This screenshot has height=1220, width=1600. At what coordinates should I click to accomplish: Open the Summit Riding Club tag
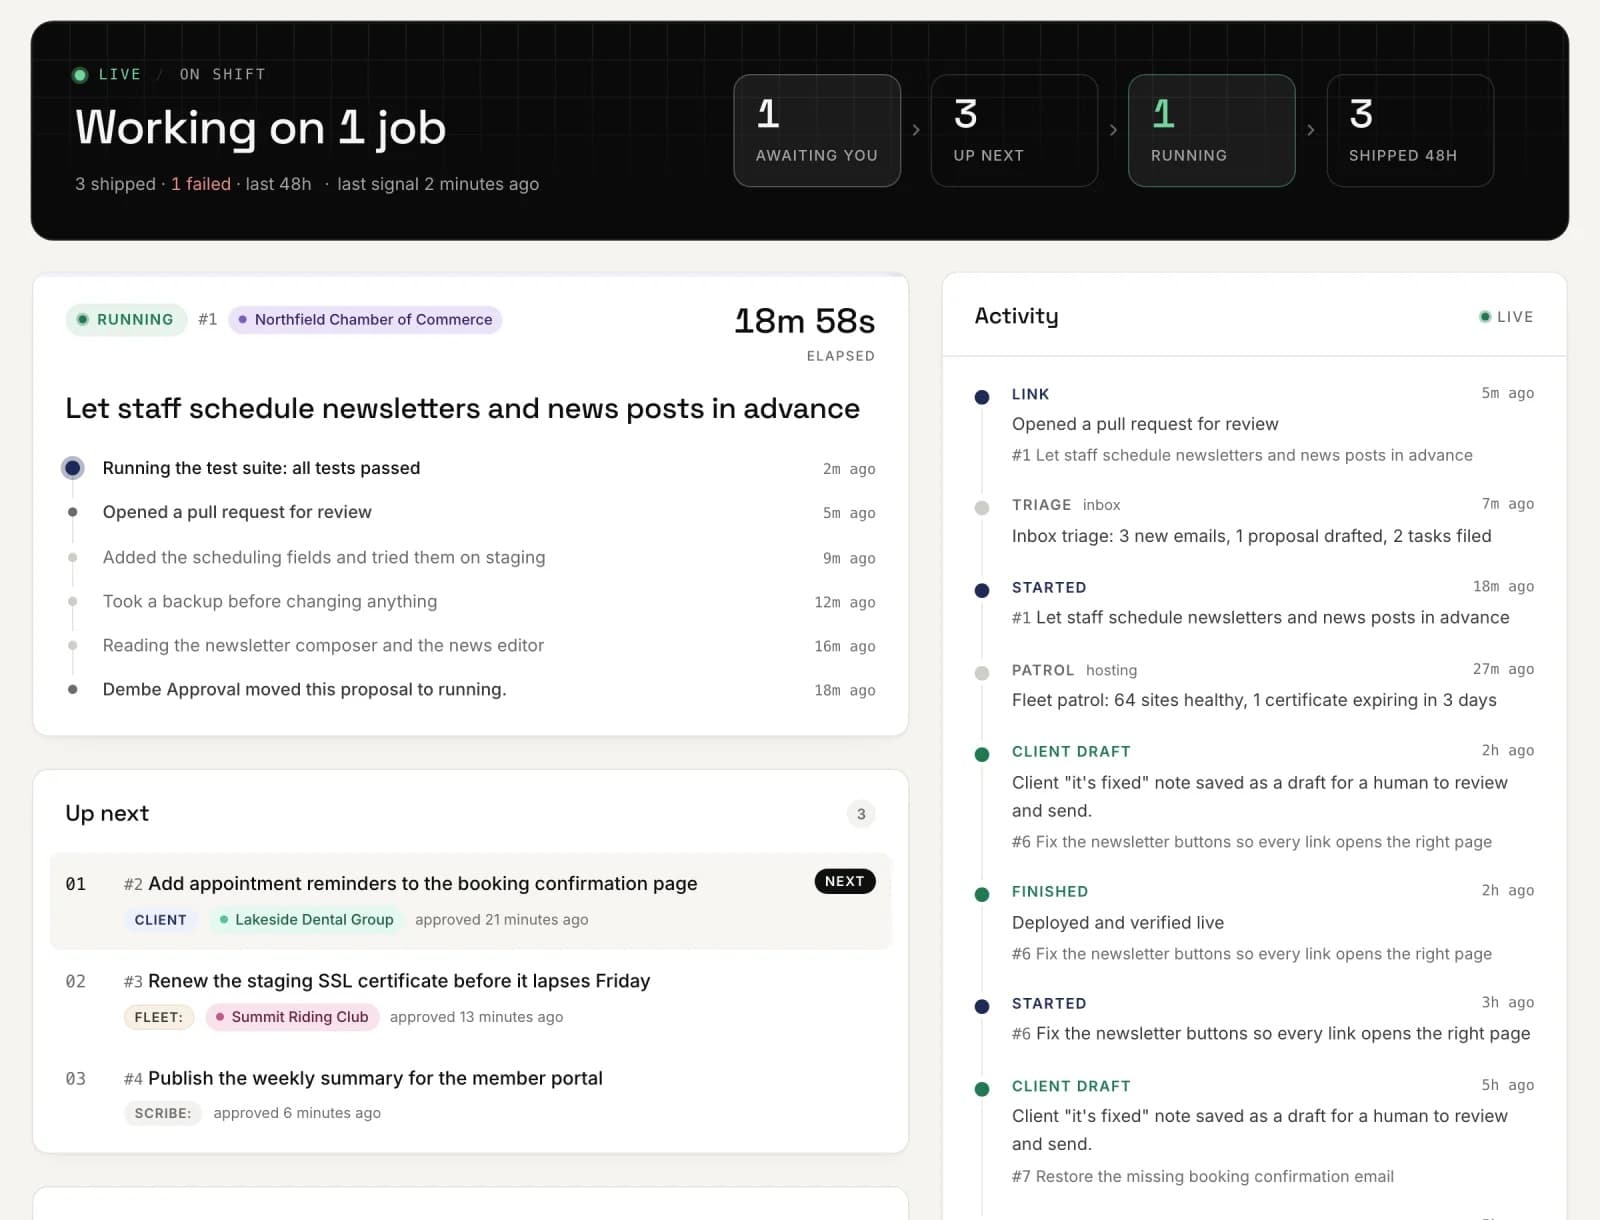click(292, 1017)
